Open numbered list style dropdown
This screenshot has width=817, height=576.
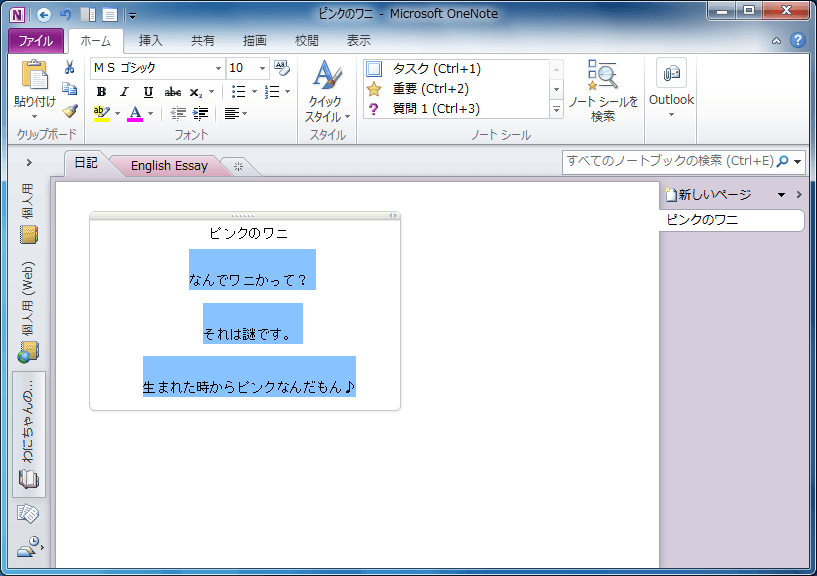(x=288, y=92)
